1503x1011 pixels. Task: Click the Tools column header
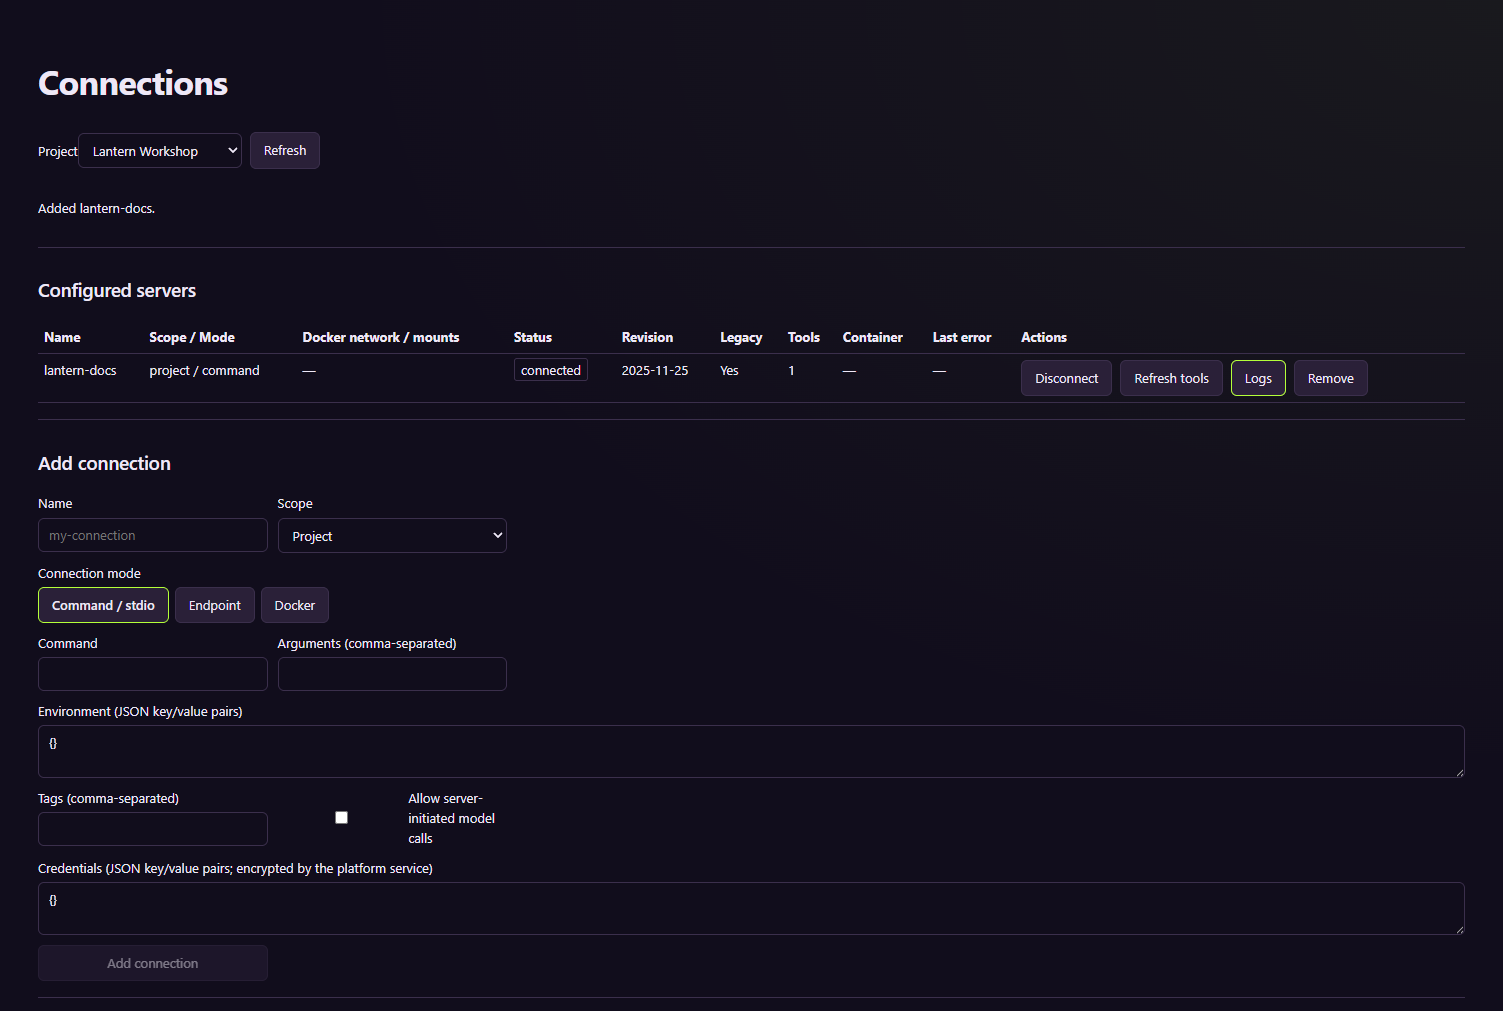click(804, 337)
